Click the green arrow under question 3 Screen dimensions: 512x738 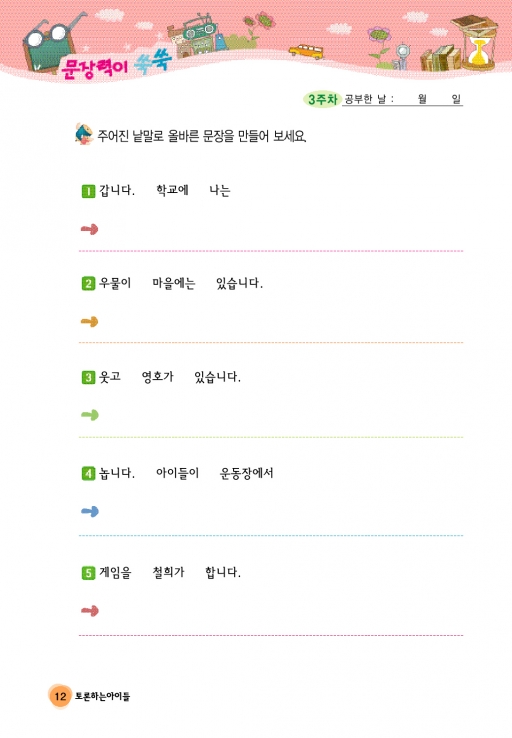click(x=89, y=415)
